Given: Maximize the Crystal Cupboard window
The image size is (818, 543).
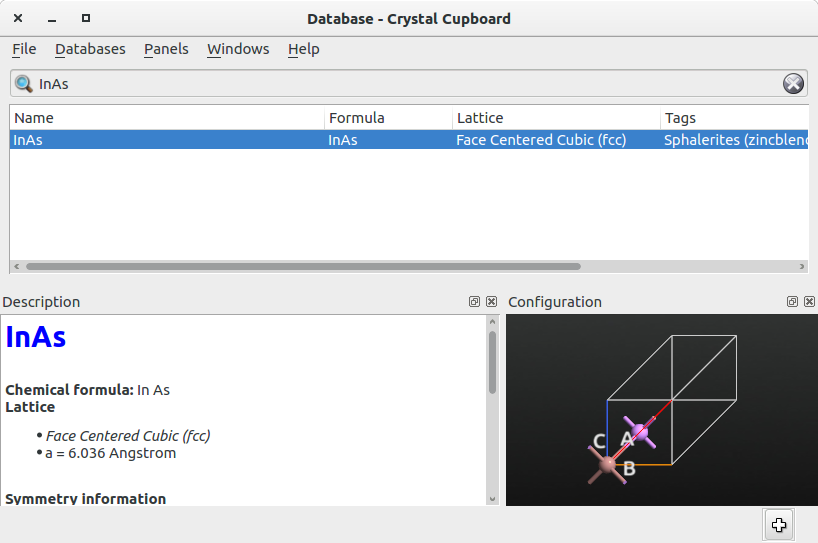Looking at the screenshot, I should pos(86,18).
